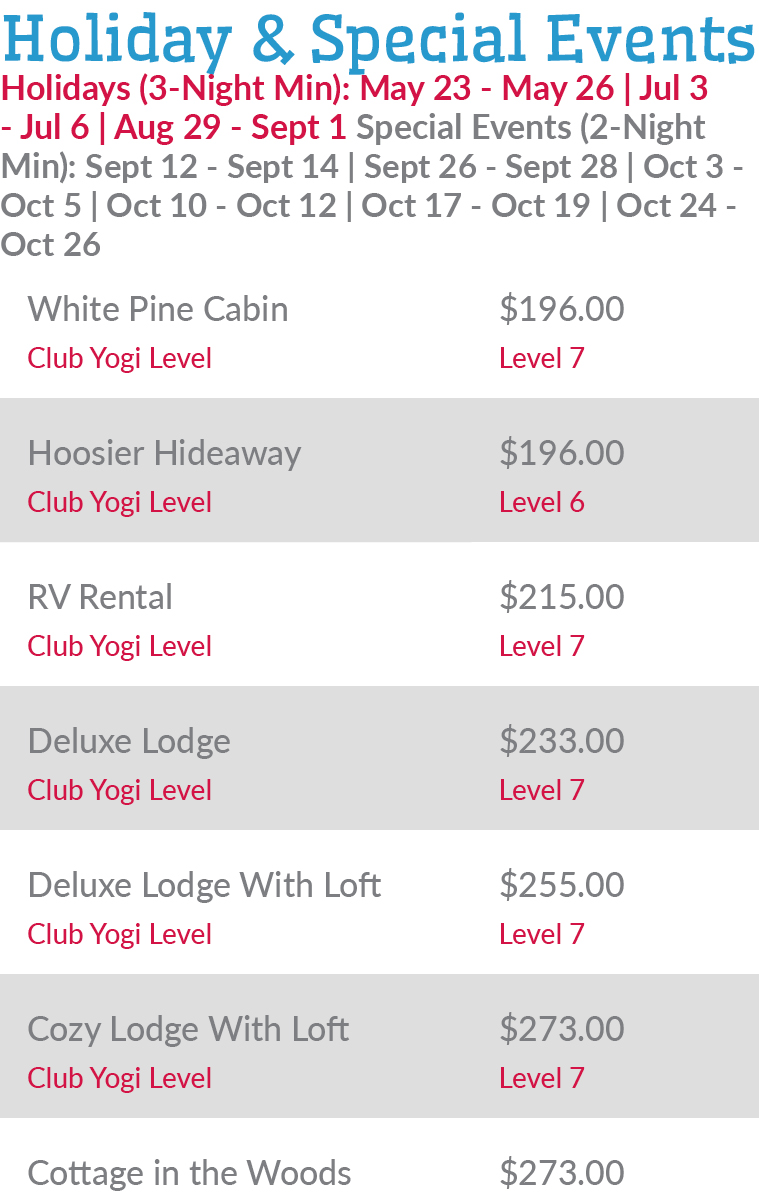Click the $215.00 RV Rental price

562,597
